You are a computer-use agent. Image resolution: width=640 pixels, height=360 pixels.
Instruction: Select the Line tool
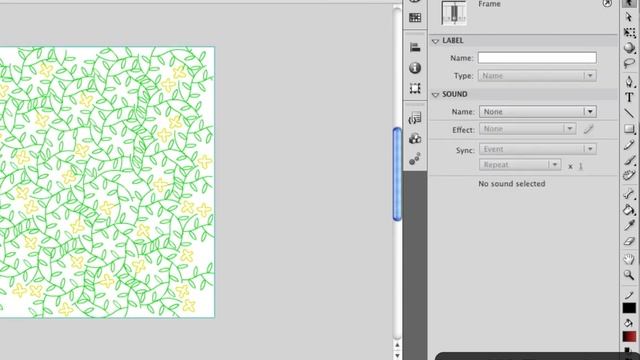629,113
